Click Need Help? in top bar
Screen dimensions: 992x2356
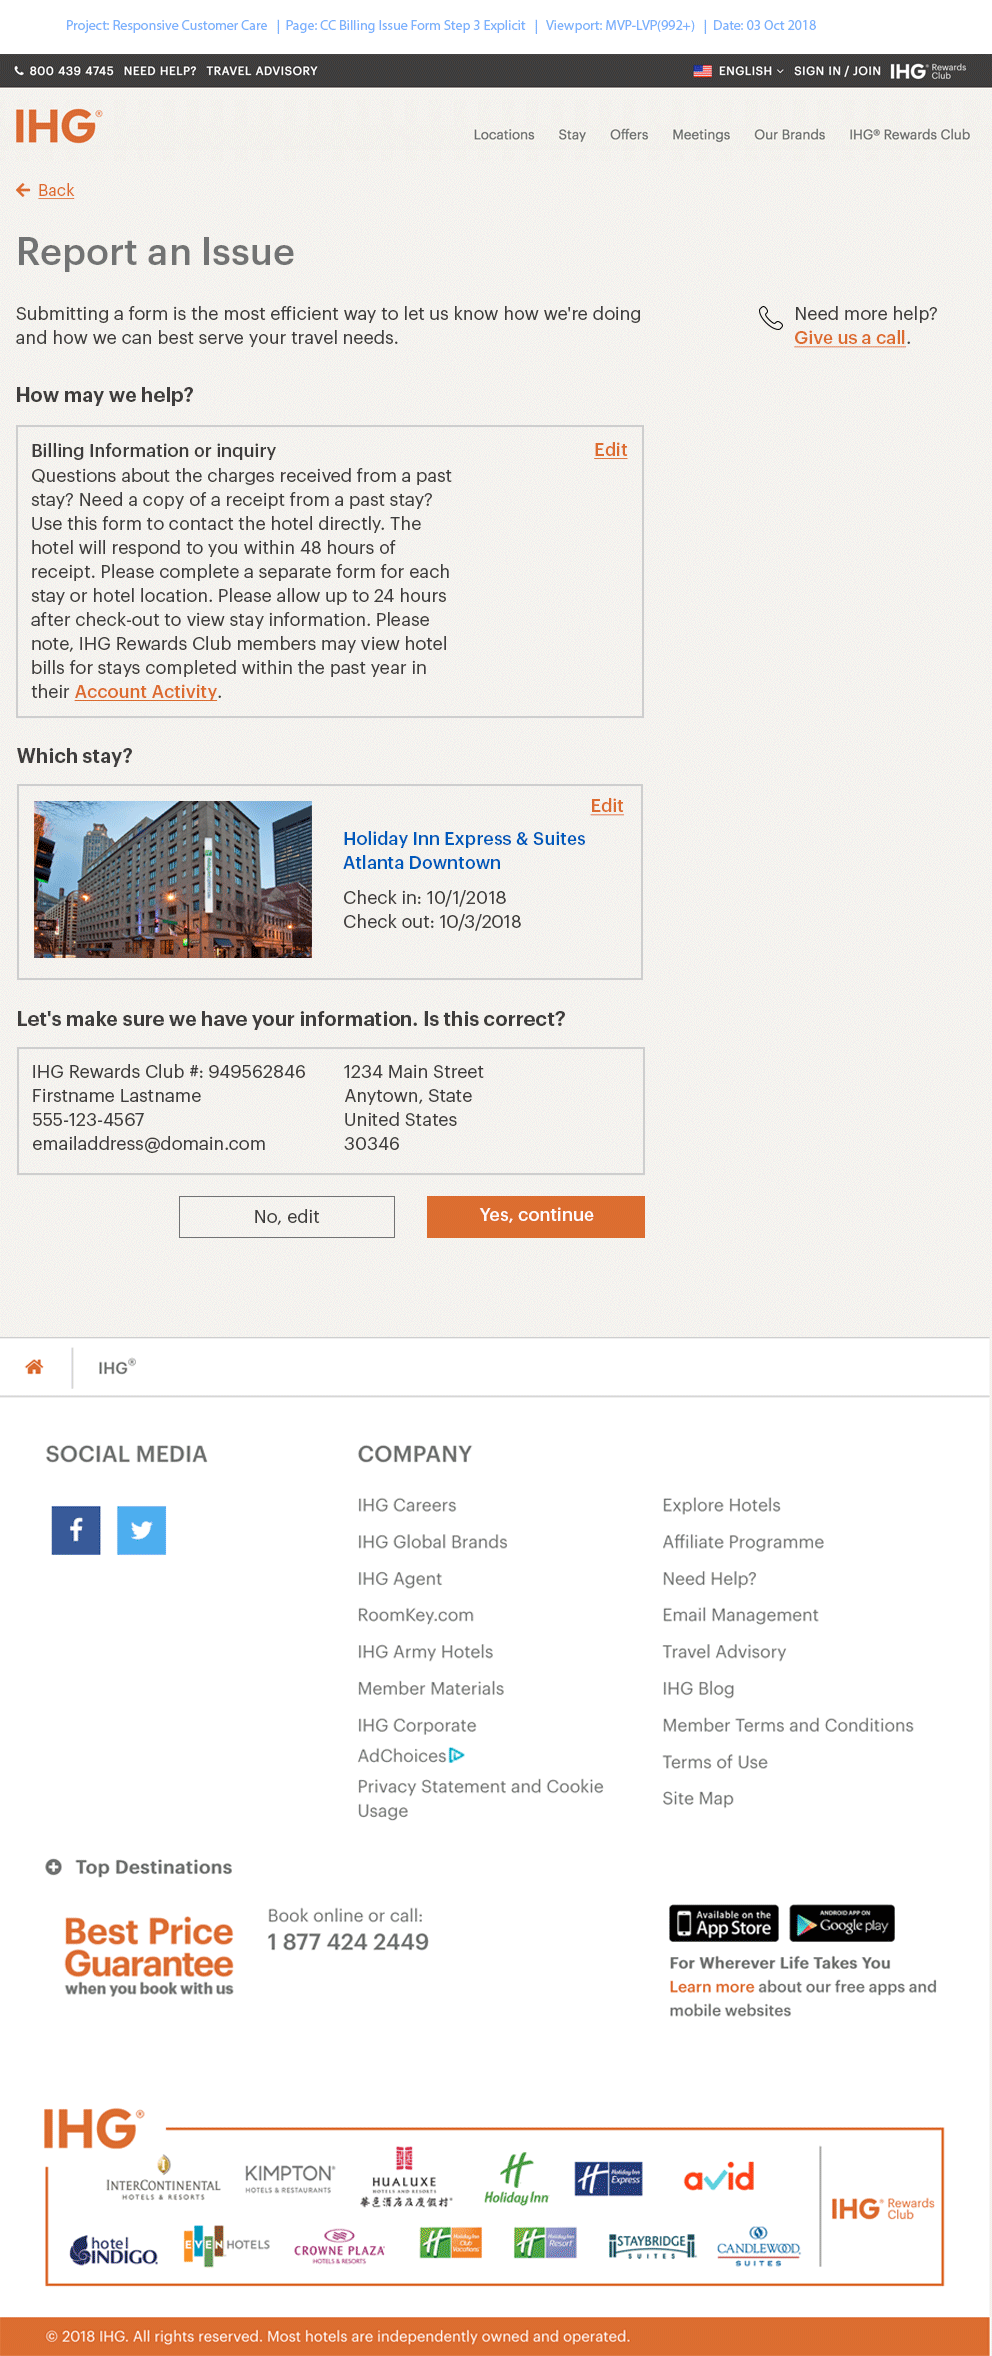coord(160,71)
